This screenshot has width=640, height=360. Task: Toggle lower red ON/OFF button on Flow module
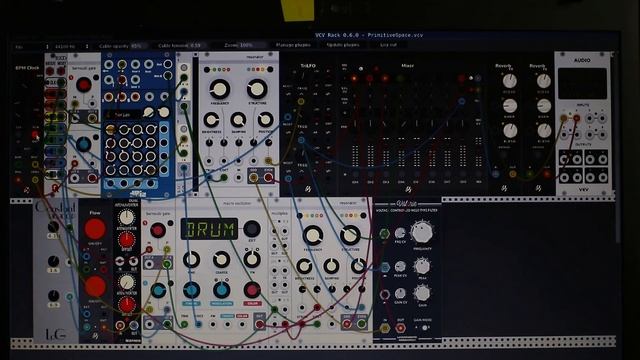click(x=95, y=286)
